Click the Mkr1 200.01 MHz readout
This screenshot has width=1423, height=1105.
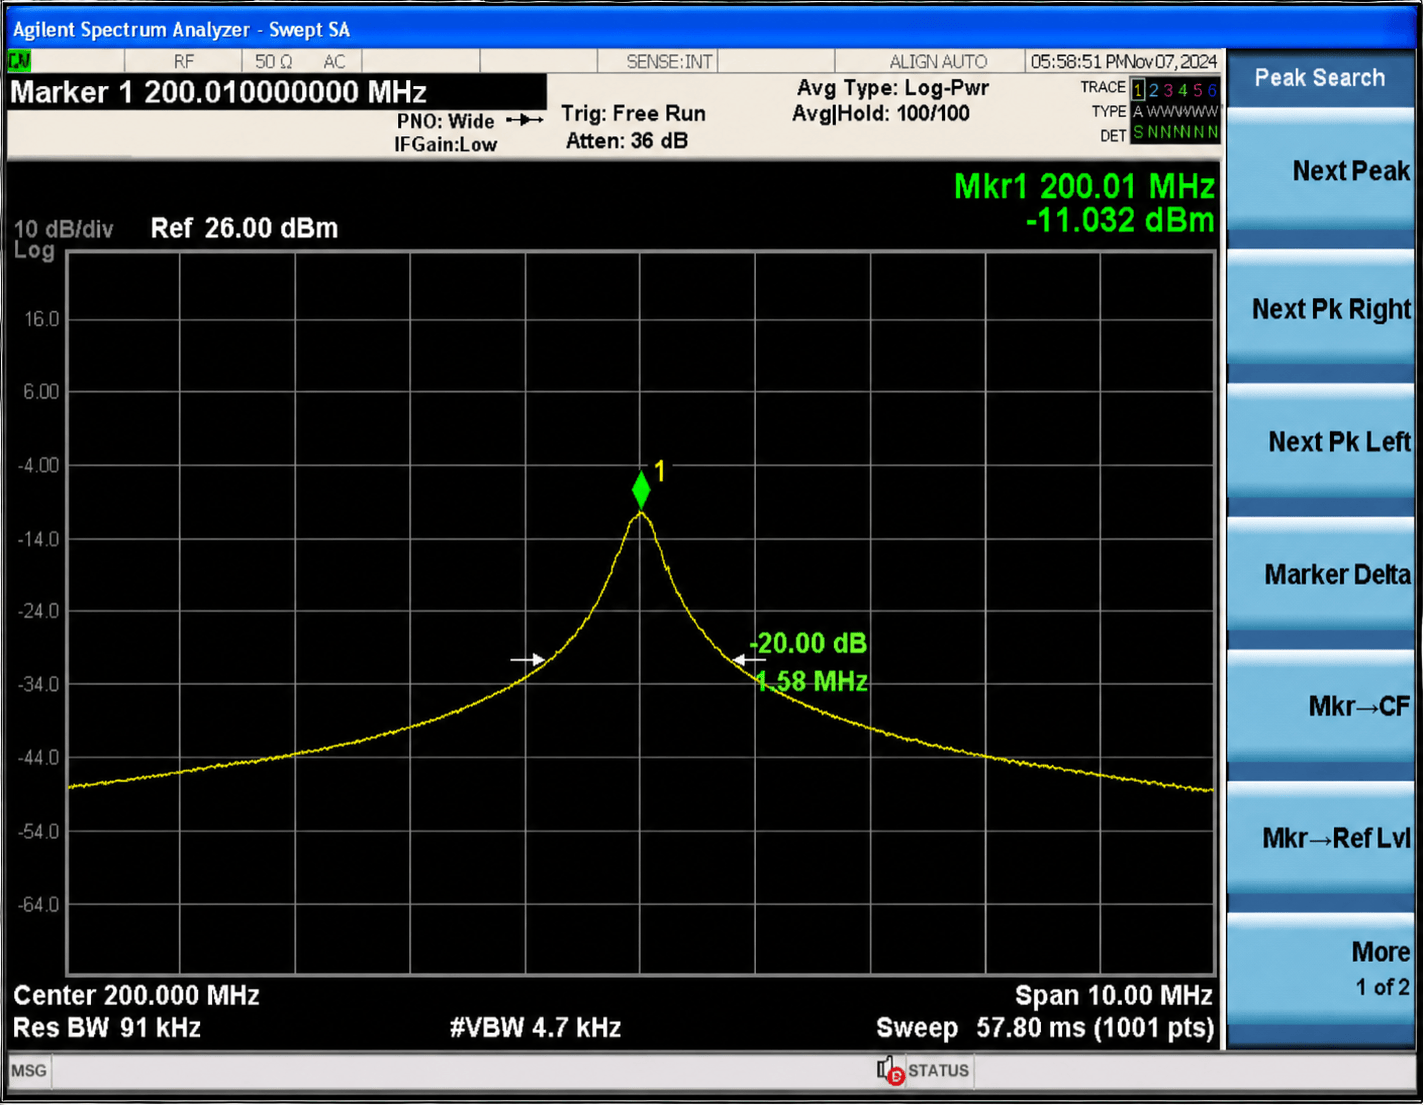pyautogui.click(x=1084, y=186)
